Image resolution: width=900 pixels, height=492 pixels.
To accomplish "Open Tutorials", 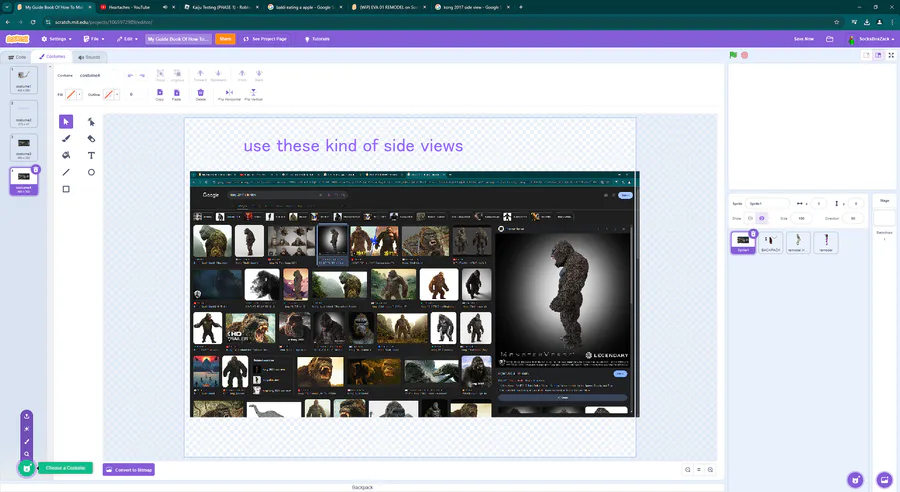I will coord(317,39).
